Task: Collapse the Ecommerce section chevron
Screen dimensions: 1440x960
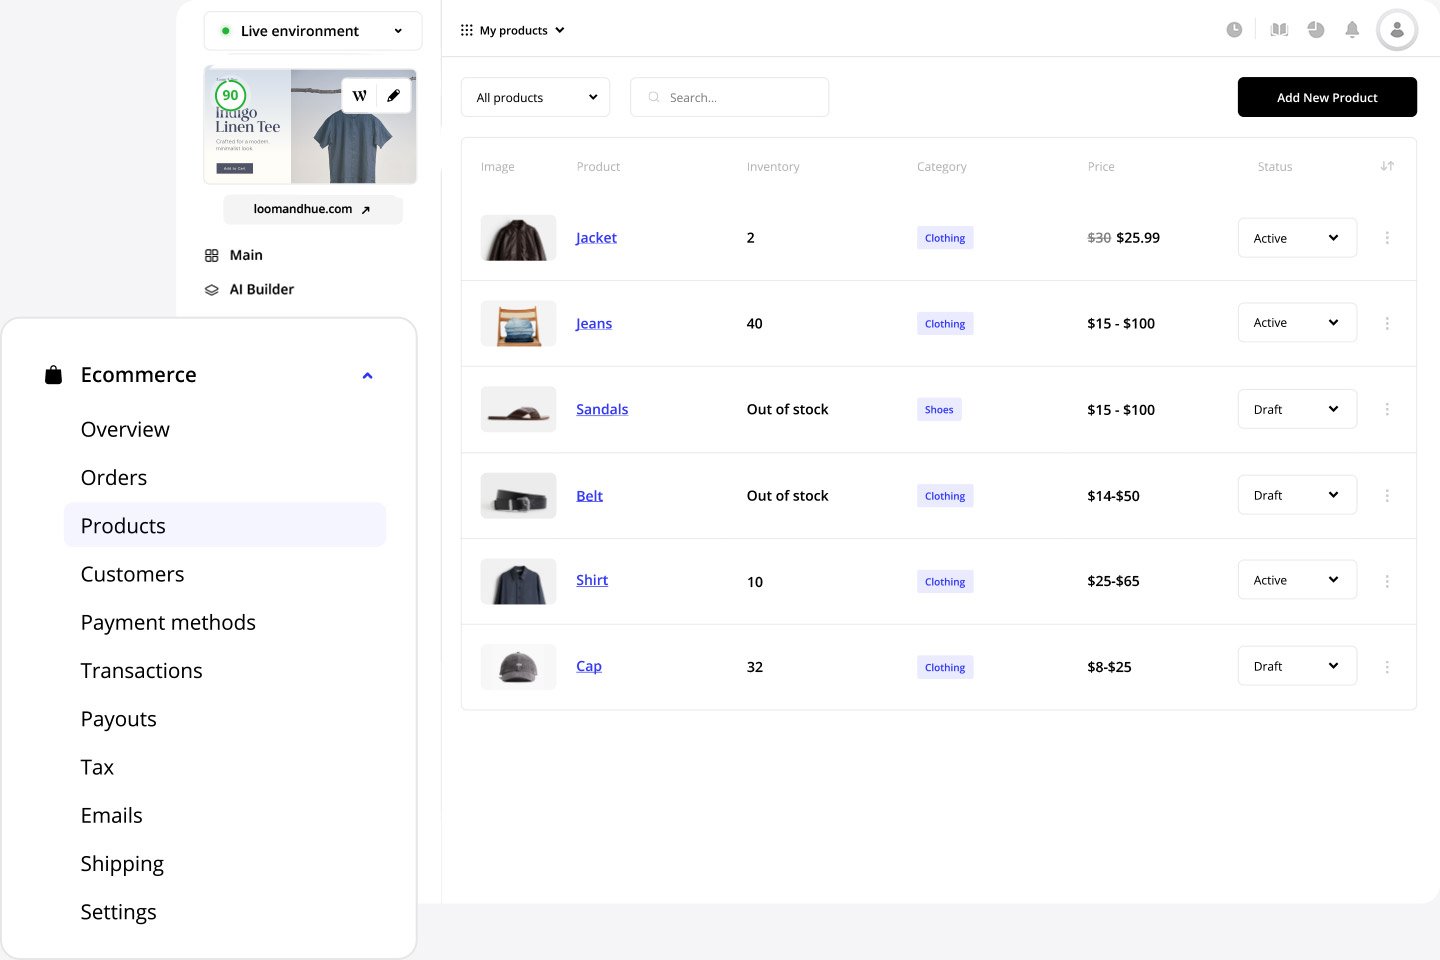Action: coord(367,375)
